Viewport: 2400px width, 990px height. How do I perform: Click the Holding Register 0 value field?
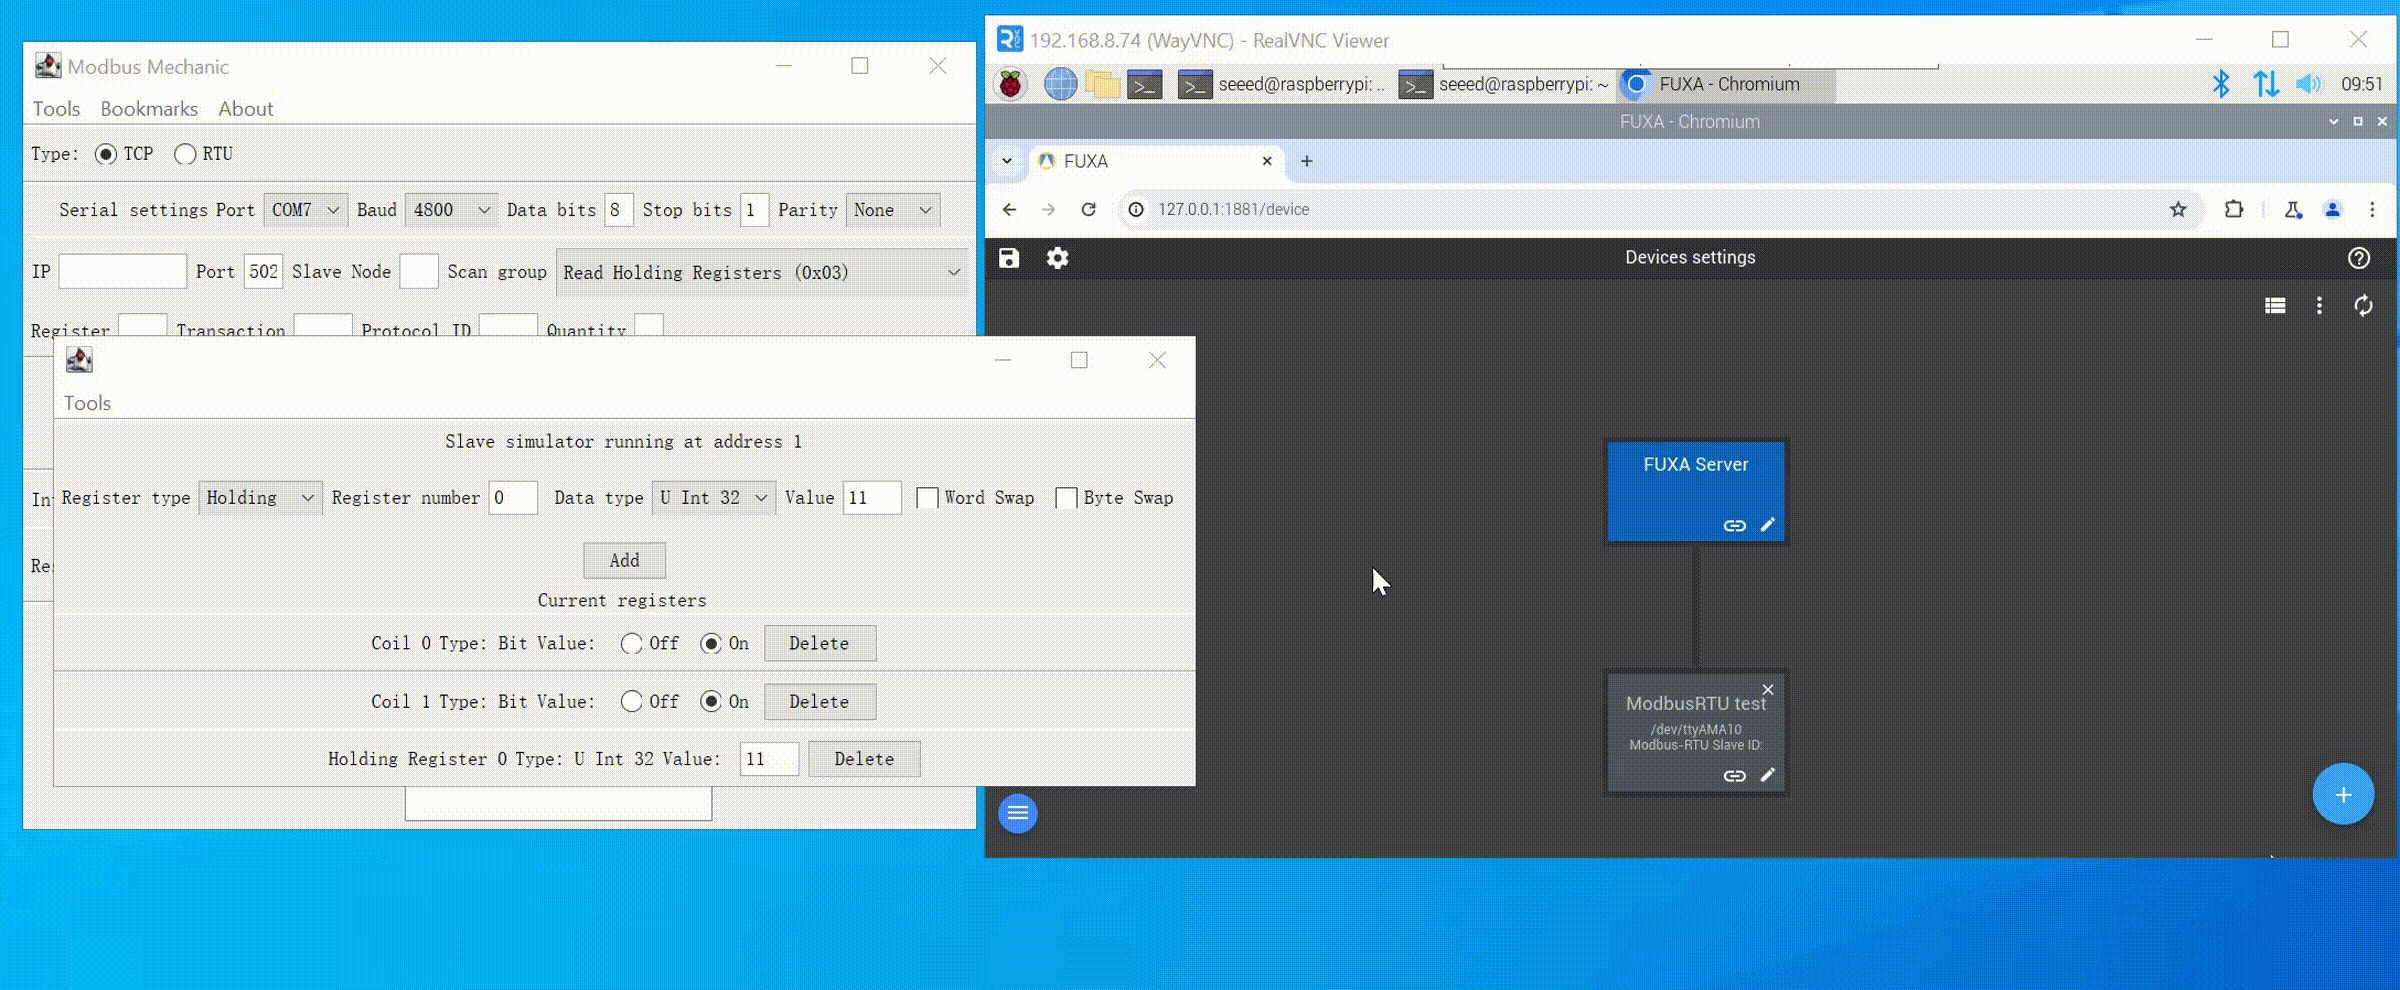pos(769,759)
